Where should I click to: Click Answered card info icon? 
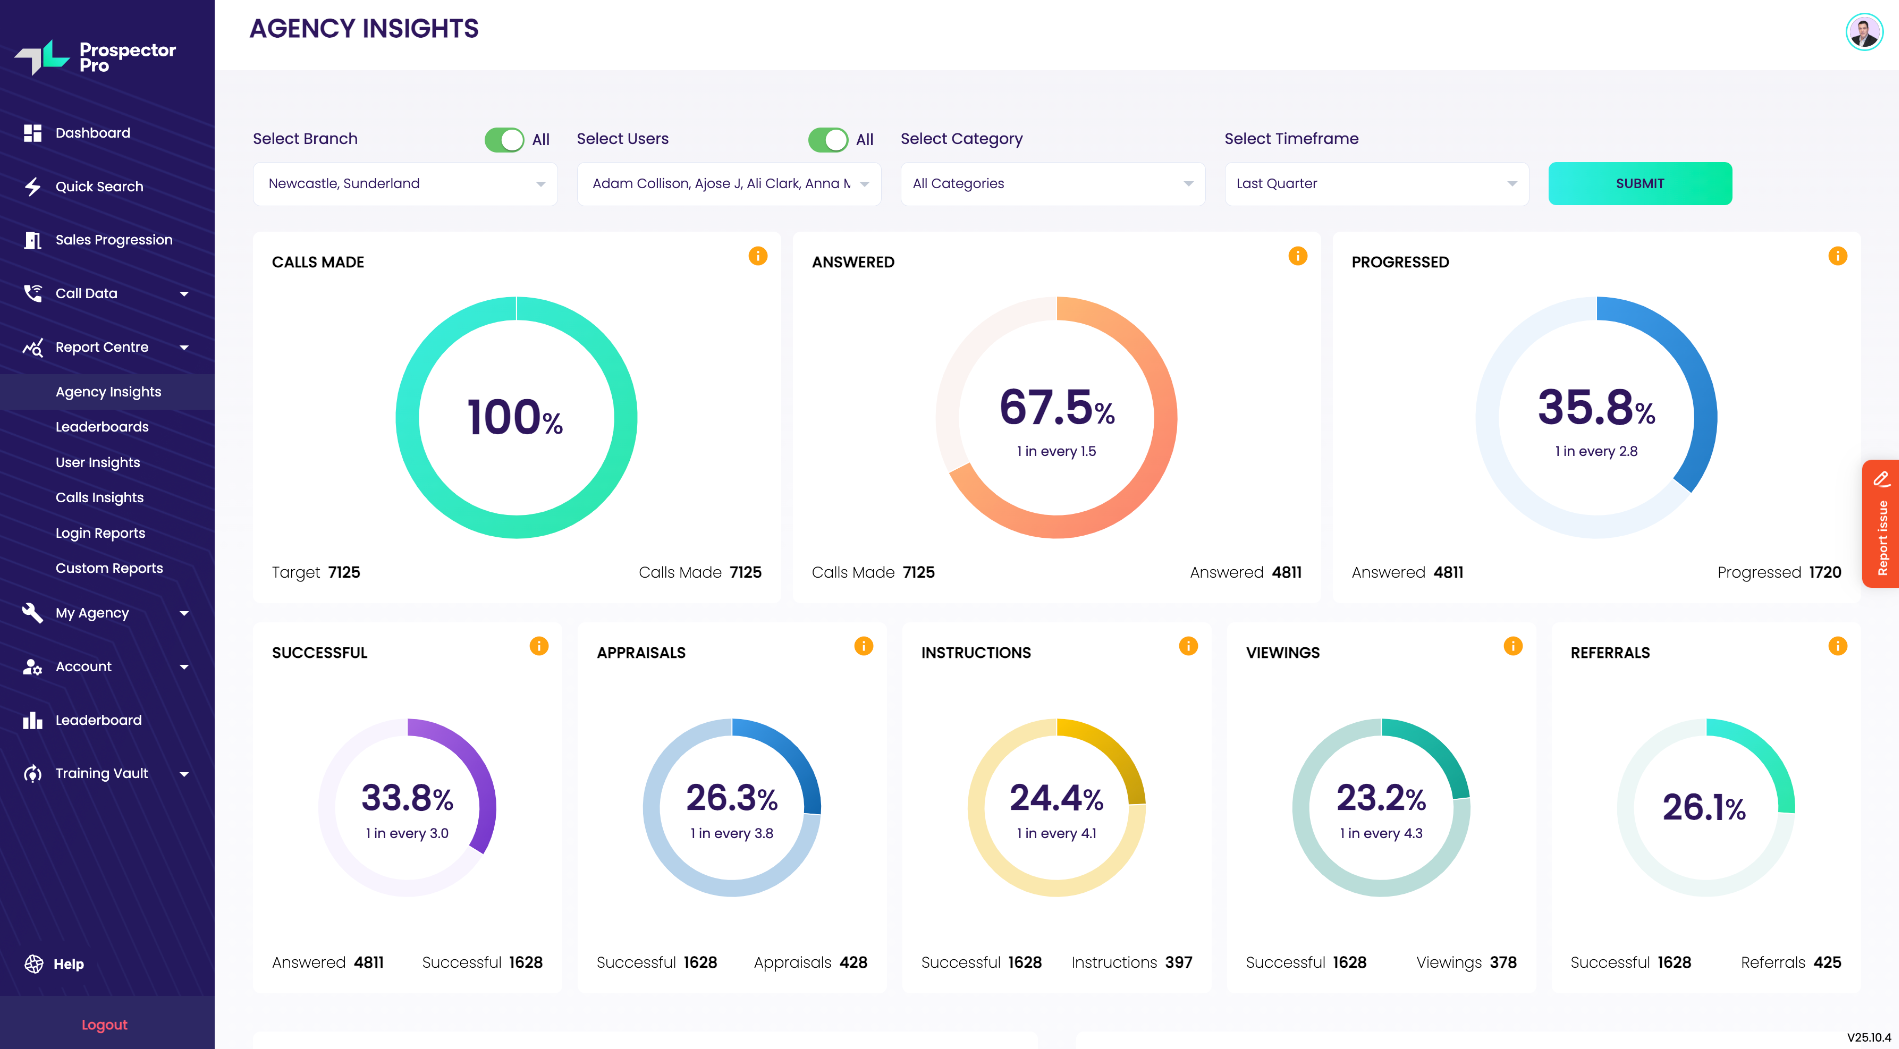point(1298,256)
